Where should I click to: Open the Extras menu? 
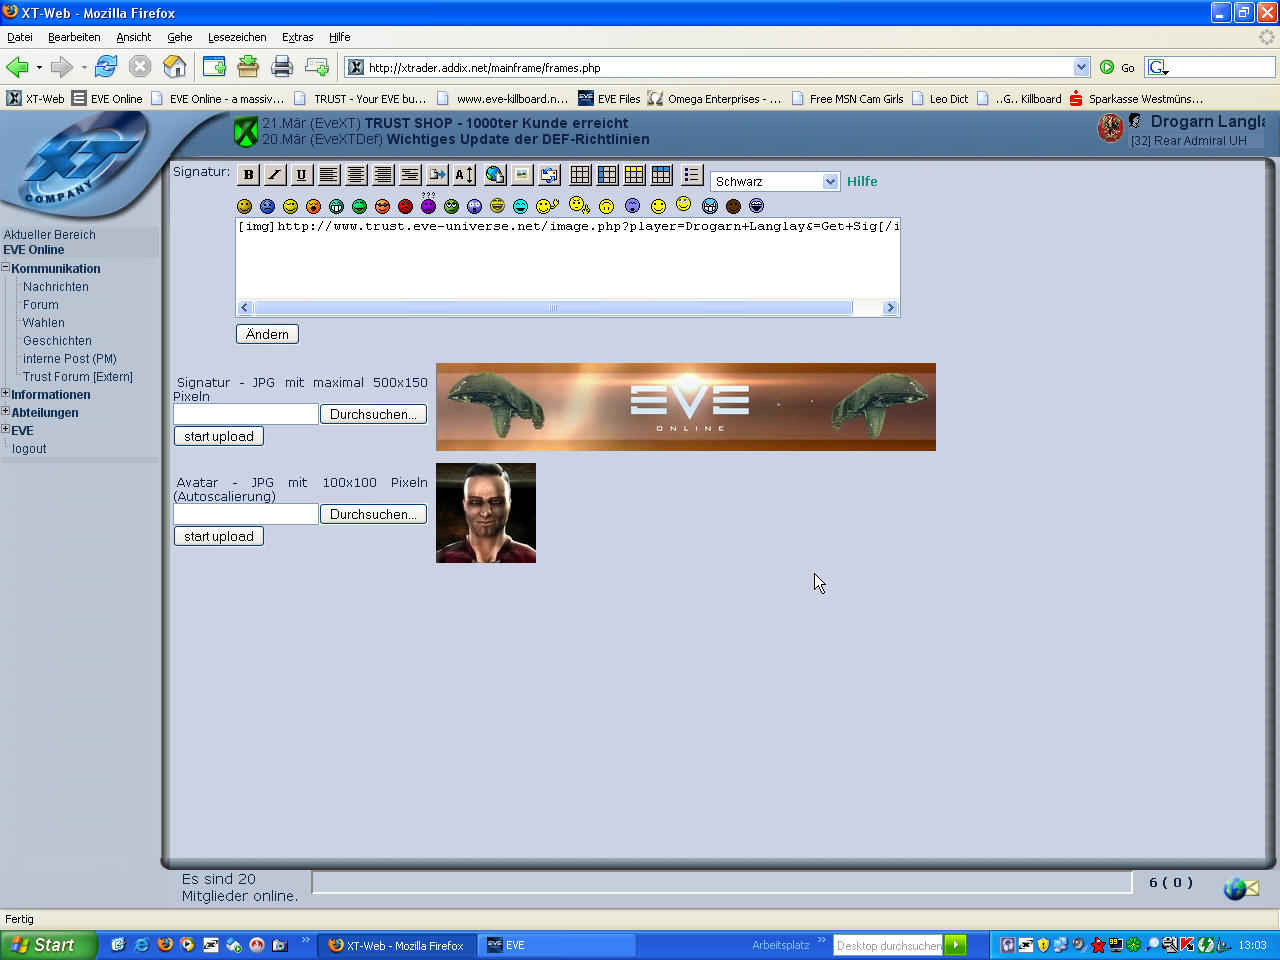(x=298, y=37)
